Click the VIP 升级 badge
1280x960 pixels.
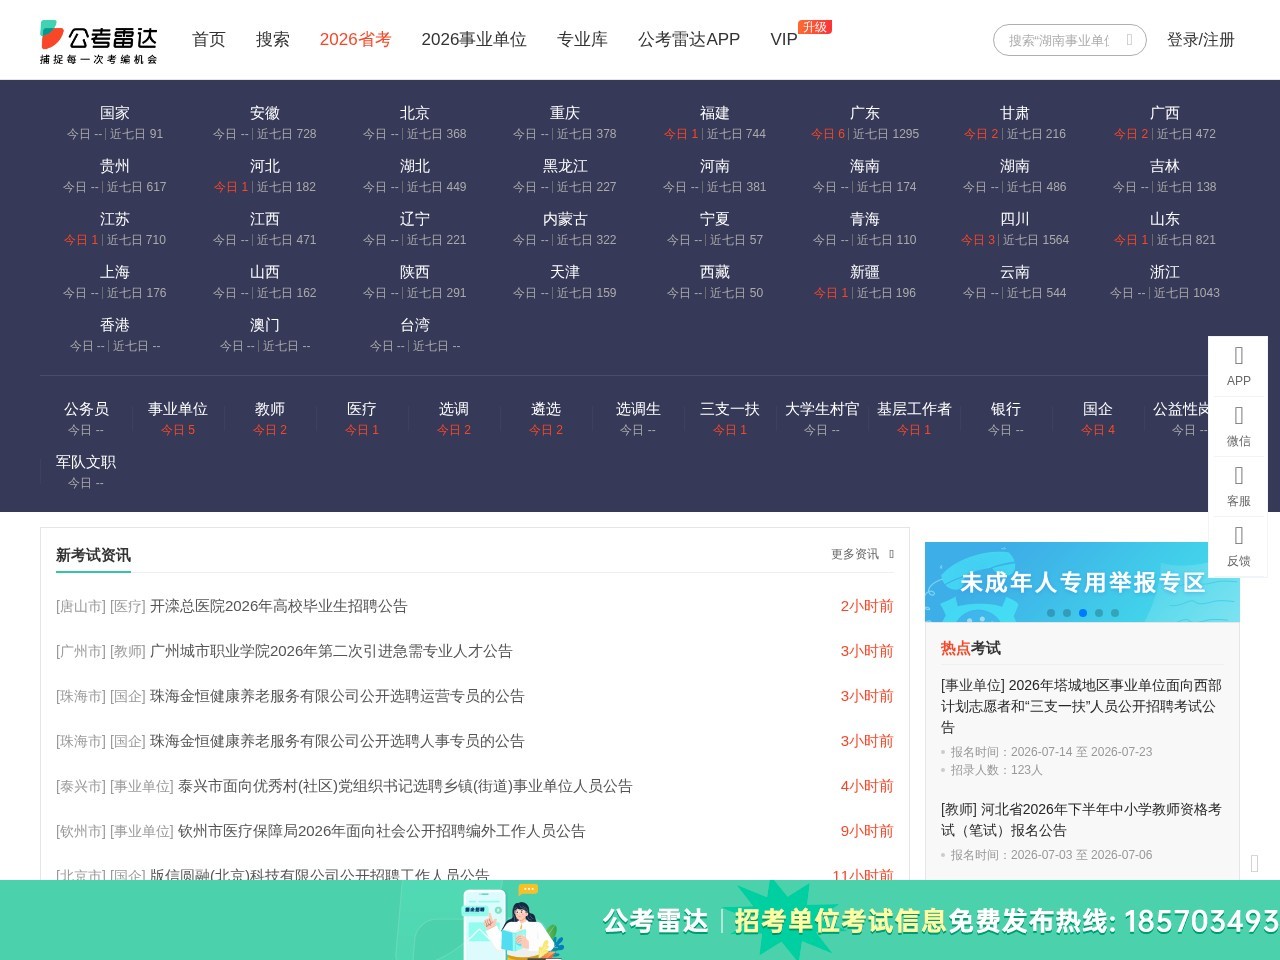click(815, 27)
